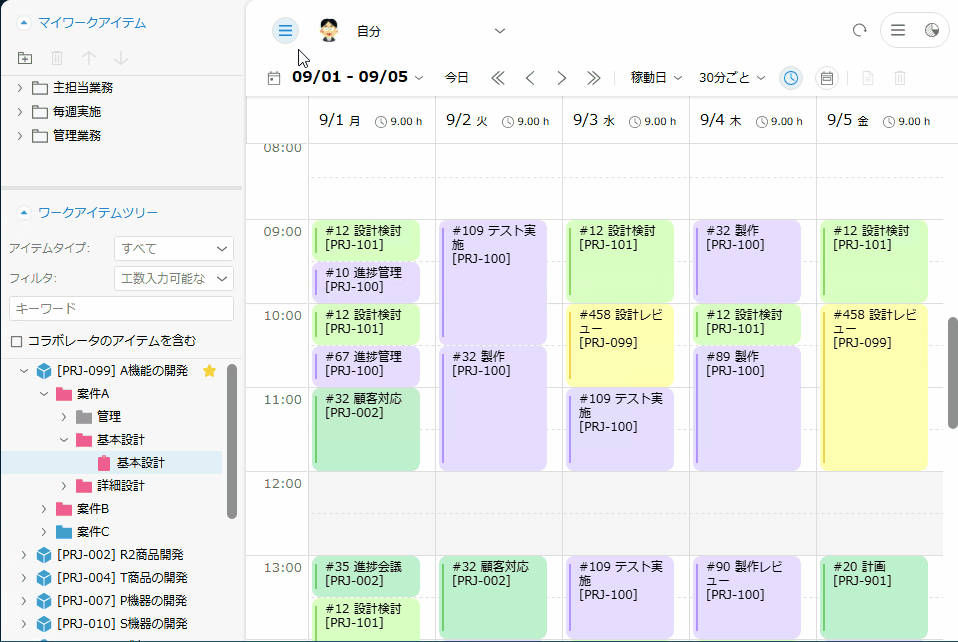Switch to the list view toggle at top right
958x642 pixels.
(x=898, y=31)
